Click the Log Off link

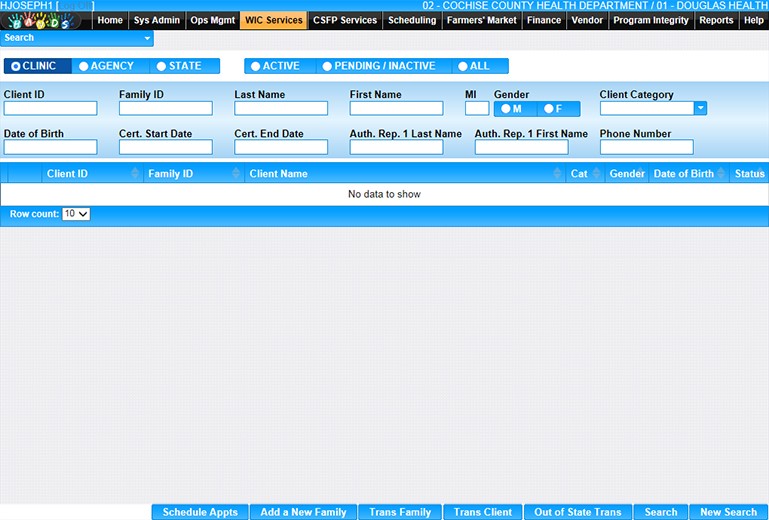[x=76, y=6]
